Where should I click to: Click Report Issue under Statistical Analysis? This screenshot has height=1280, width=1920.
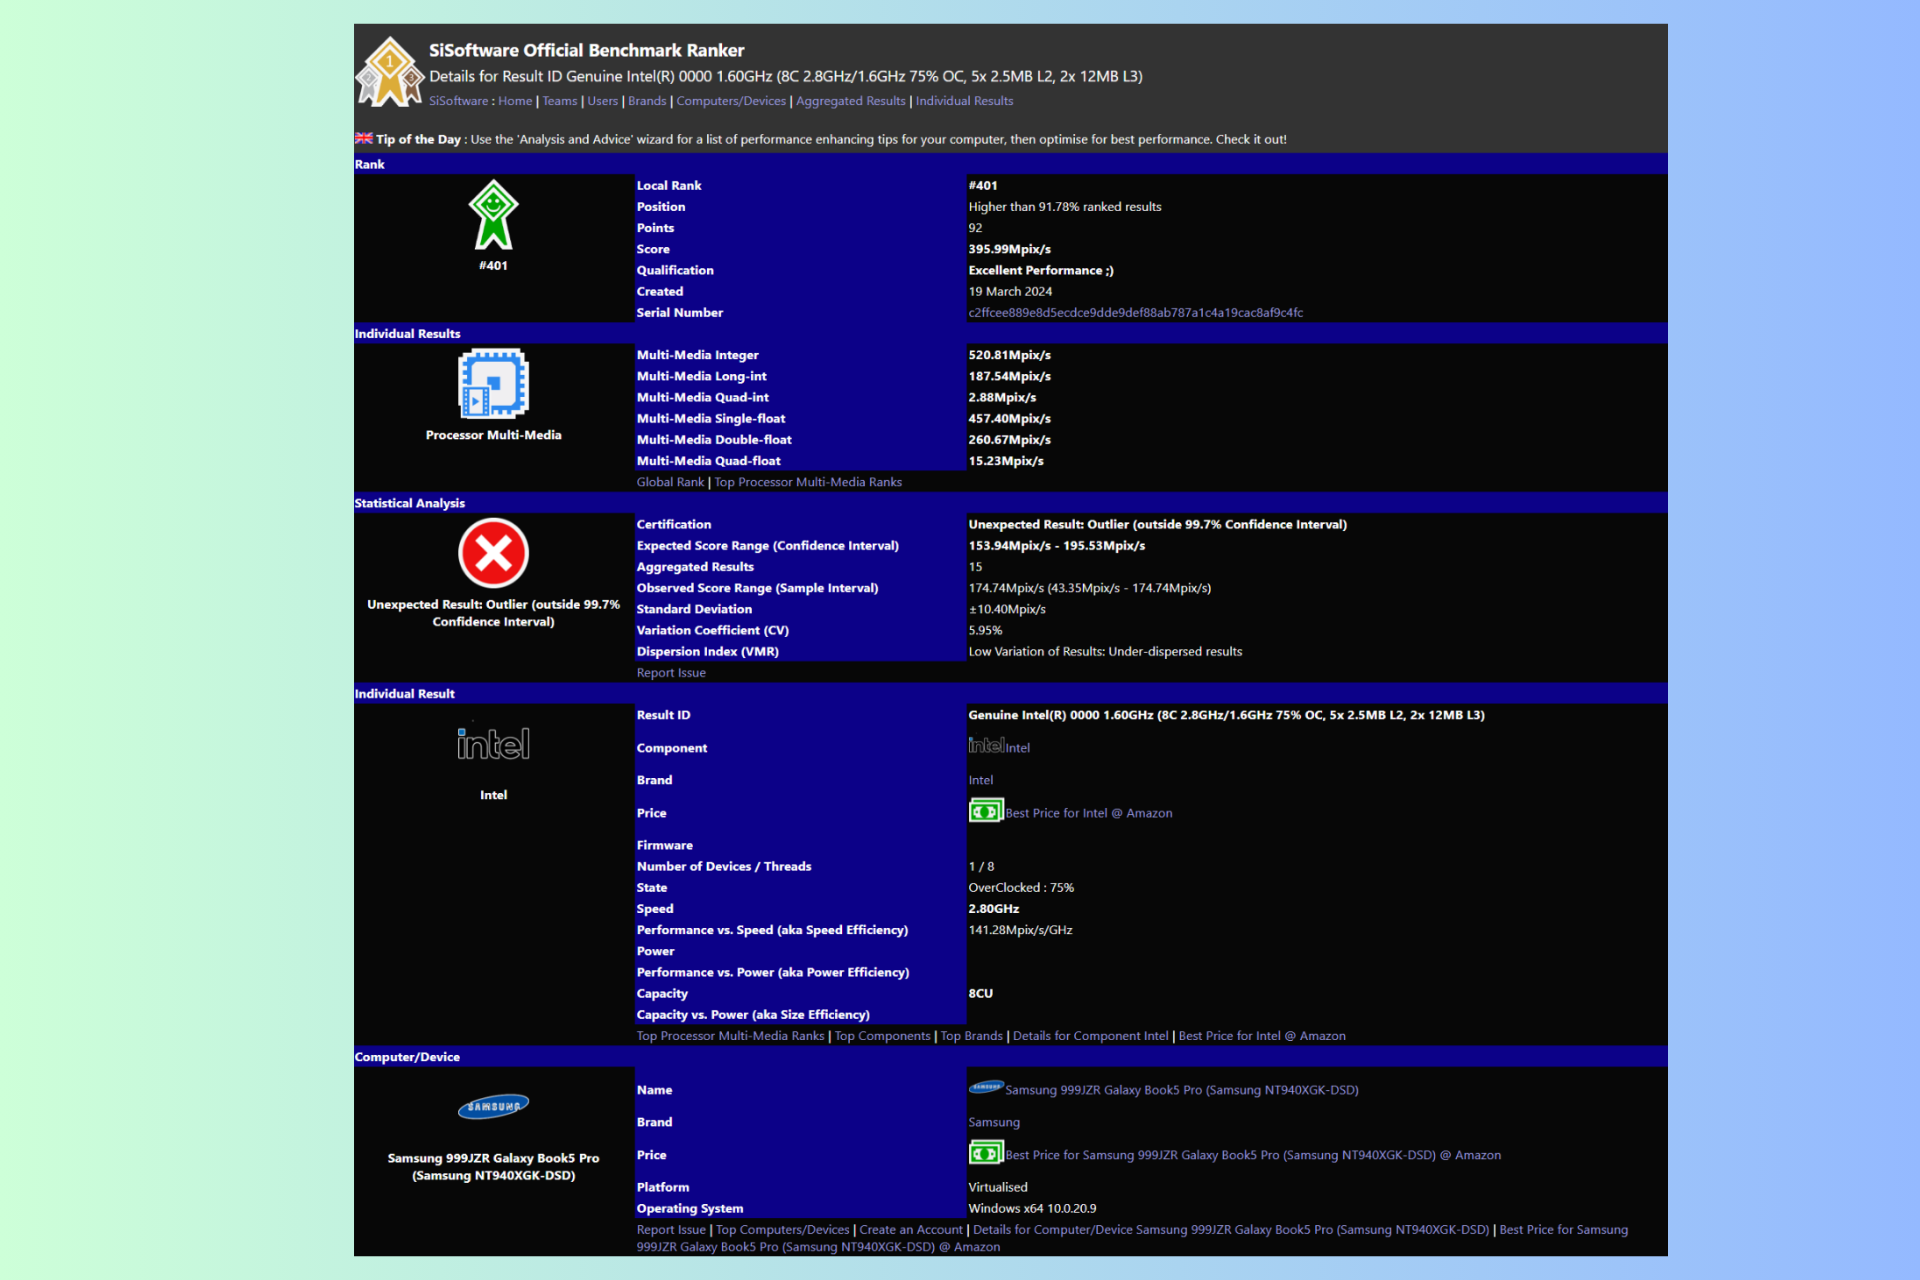[x=671, y=673]
